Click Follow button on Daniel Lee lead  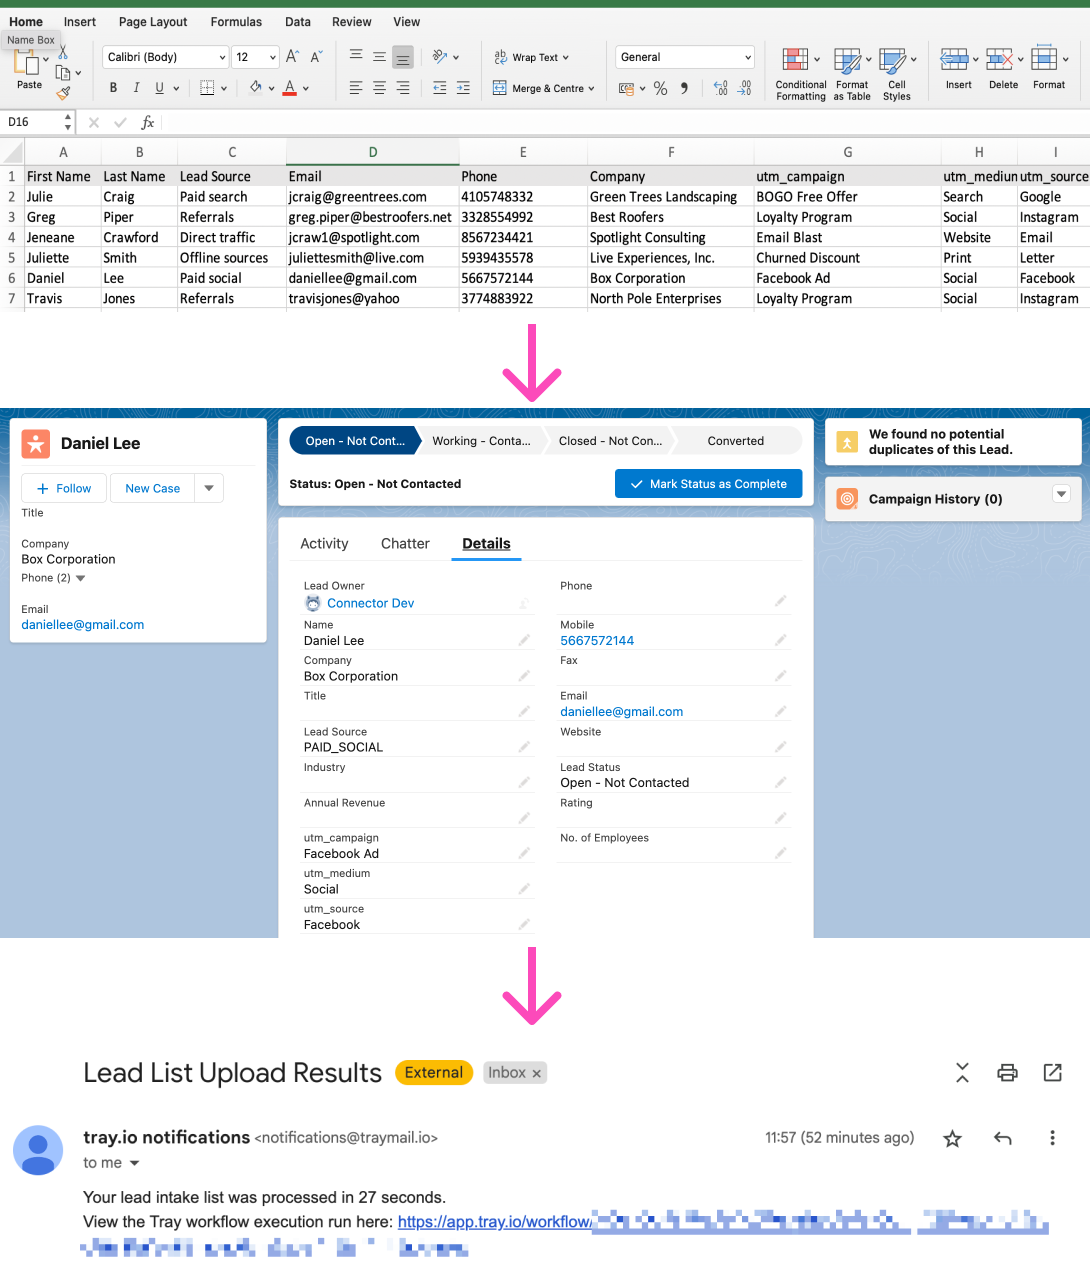64,488
